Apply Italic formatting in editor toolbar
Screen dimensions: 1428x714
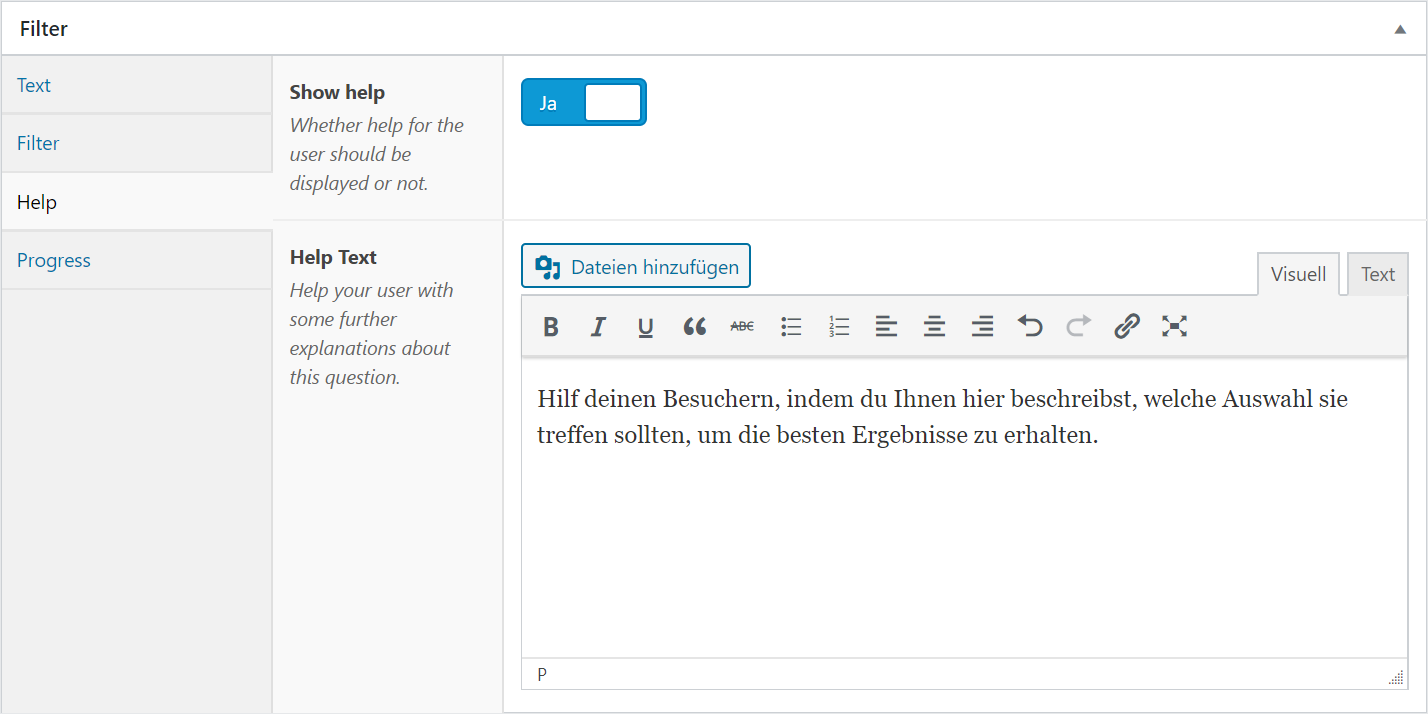pyautogui.click(x=598, y=326)
